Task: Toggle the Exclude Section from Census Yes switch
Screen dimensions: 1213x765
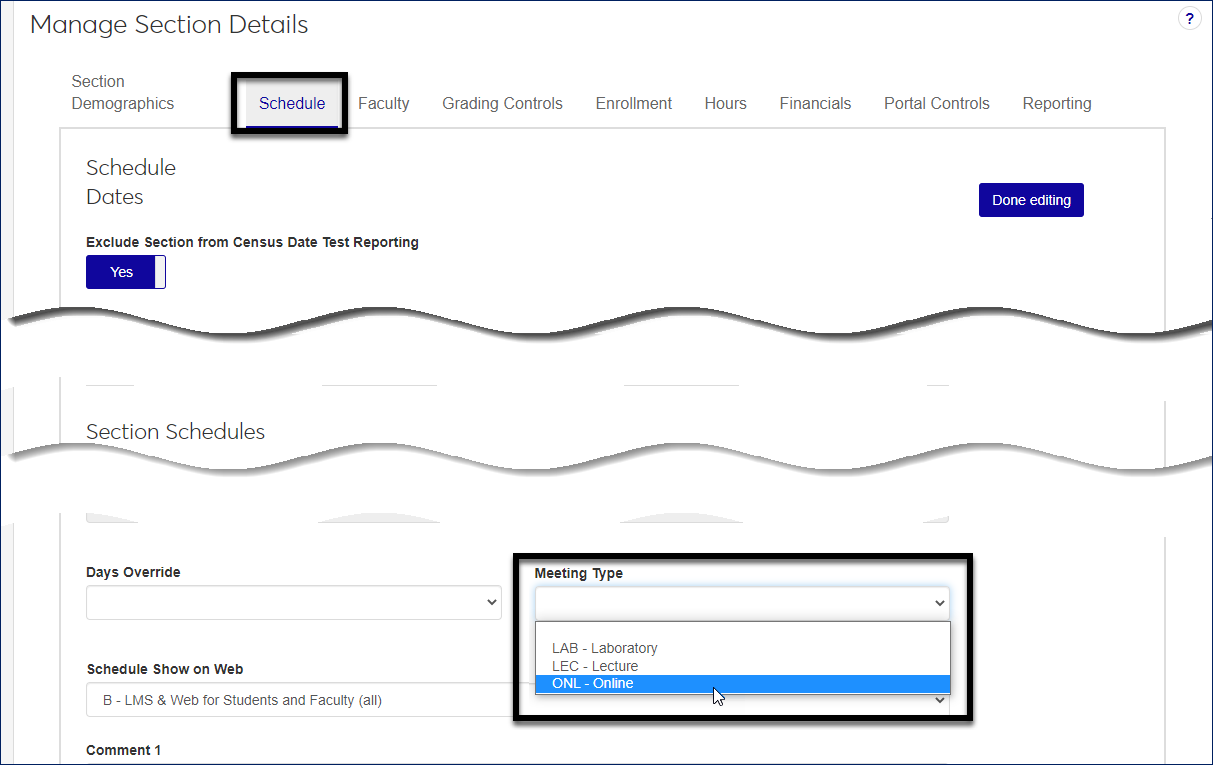Action: pyautogui.click(x=125, y=272)
